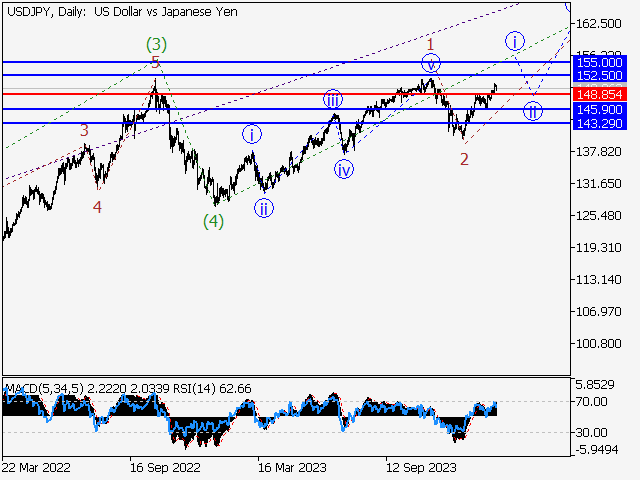
Task: Select the blue 155.000 price level label
Action: click(x=600, y=62)
